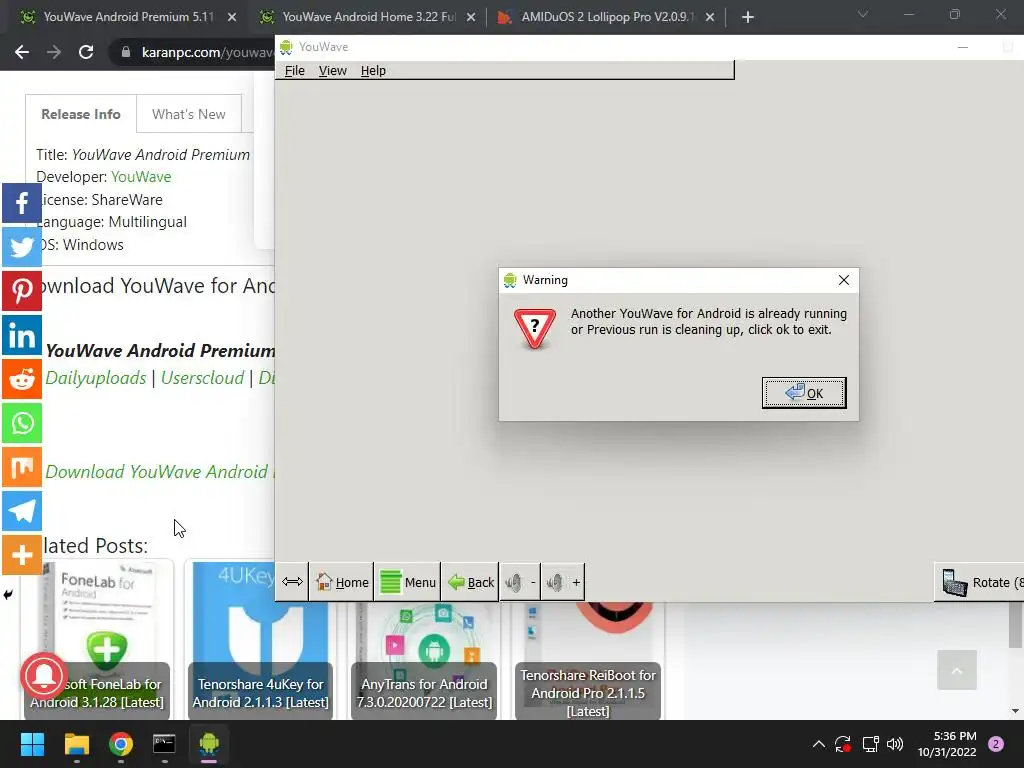Reload the karanpc page
Viewport: 1024px width, 768px height.
point(86,52)
